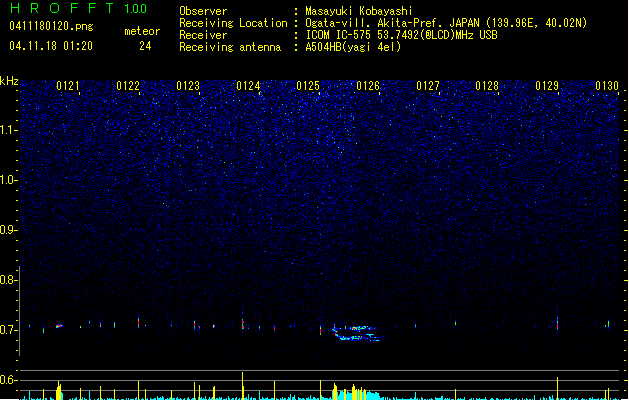This screenshot has height=400, width=629.
Task: Select version number 1.0.0
Action: [136, 9]
